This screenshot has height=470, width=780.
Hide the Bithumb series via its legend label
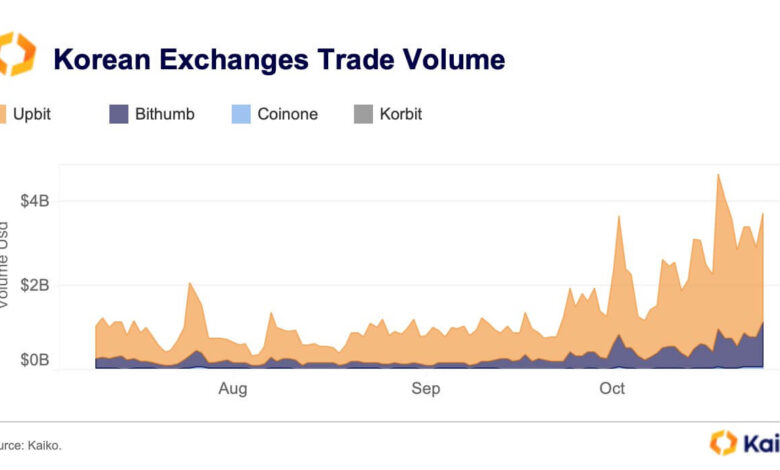[x=164, y=114]
